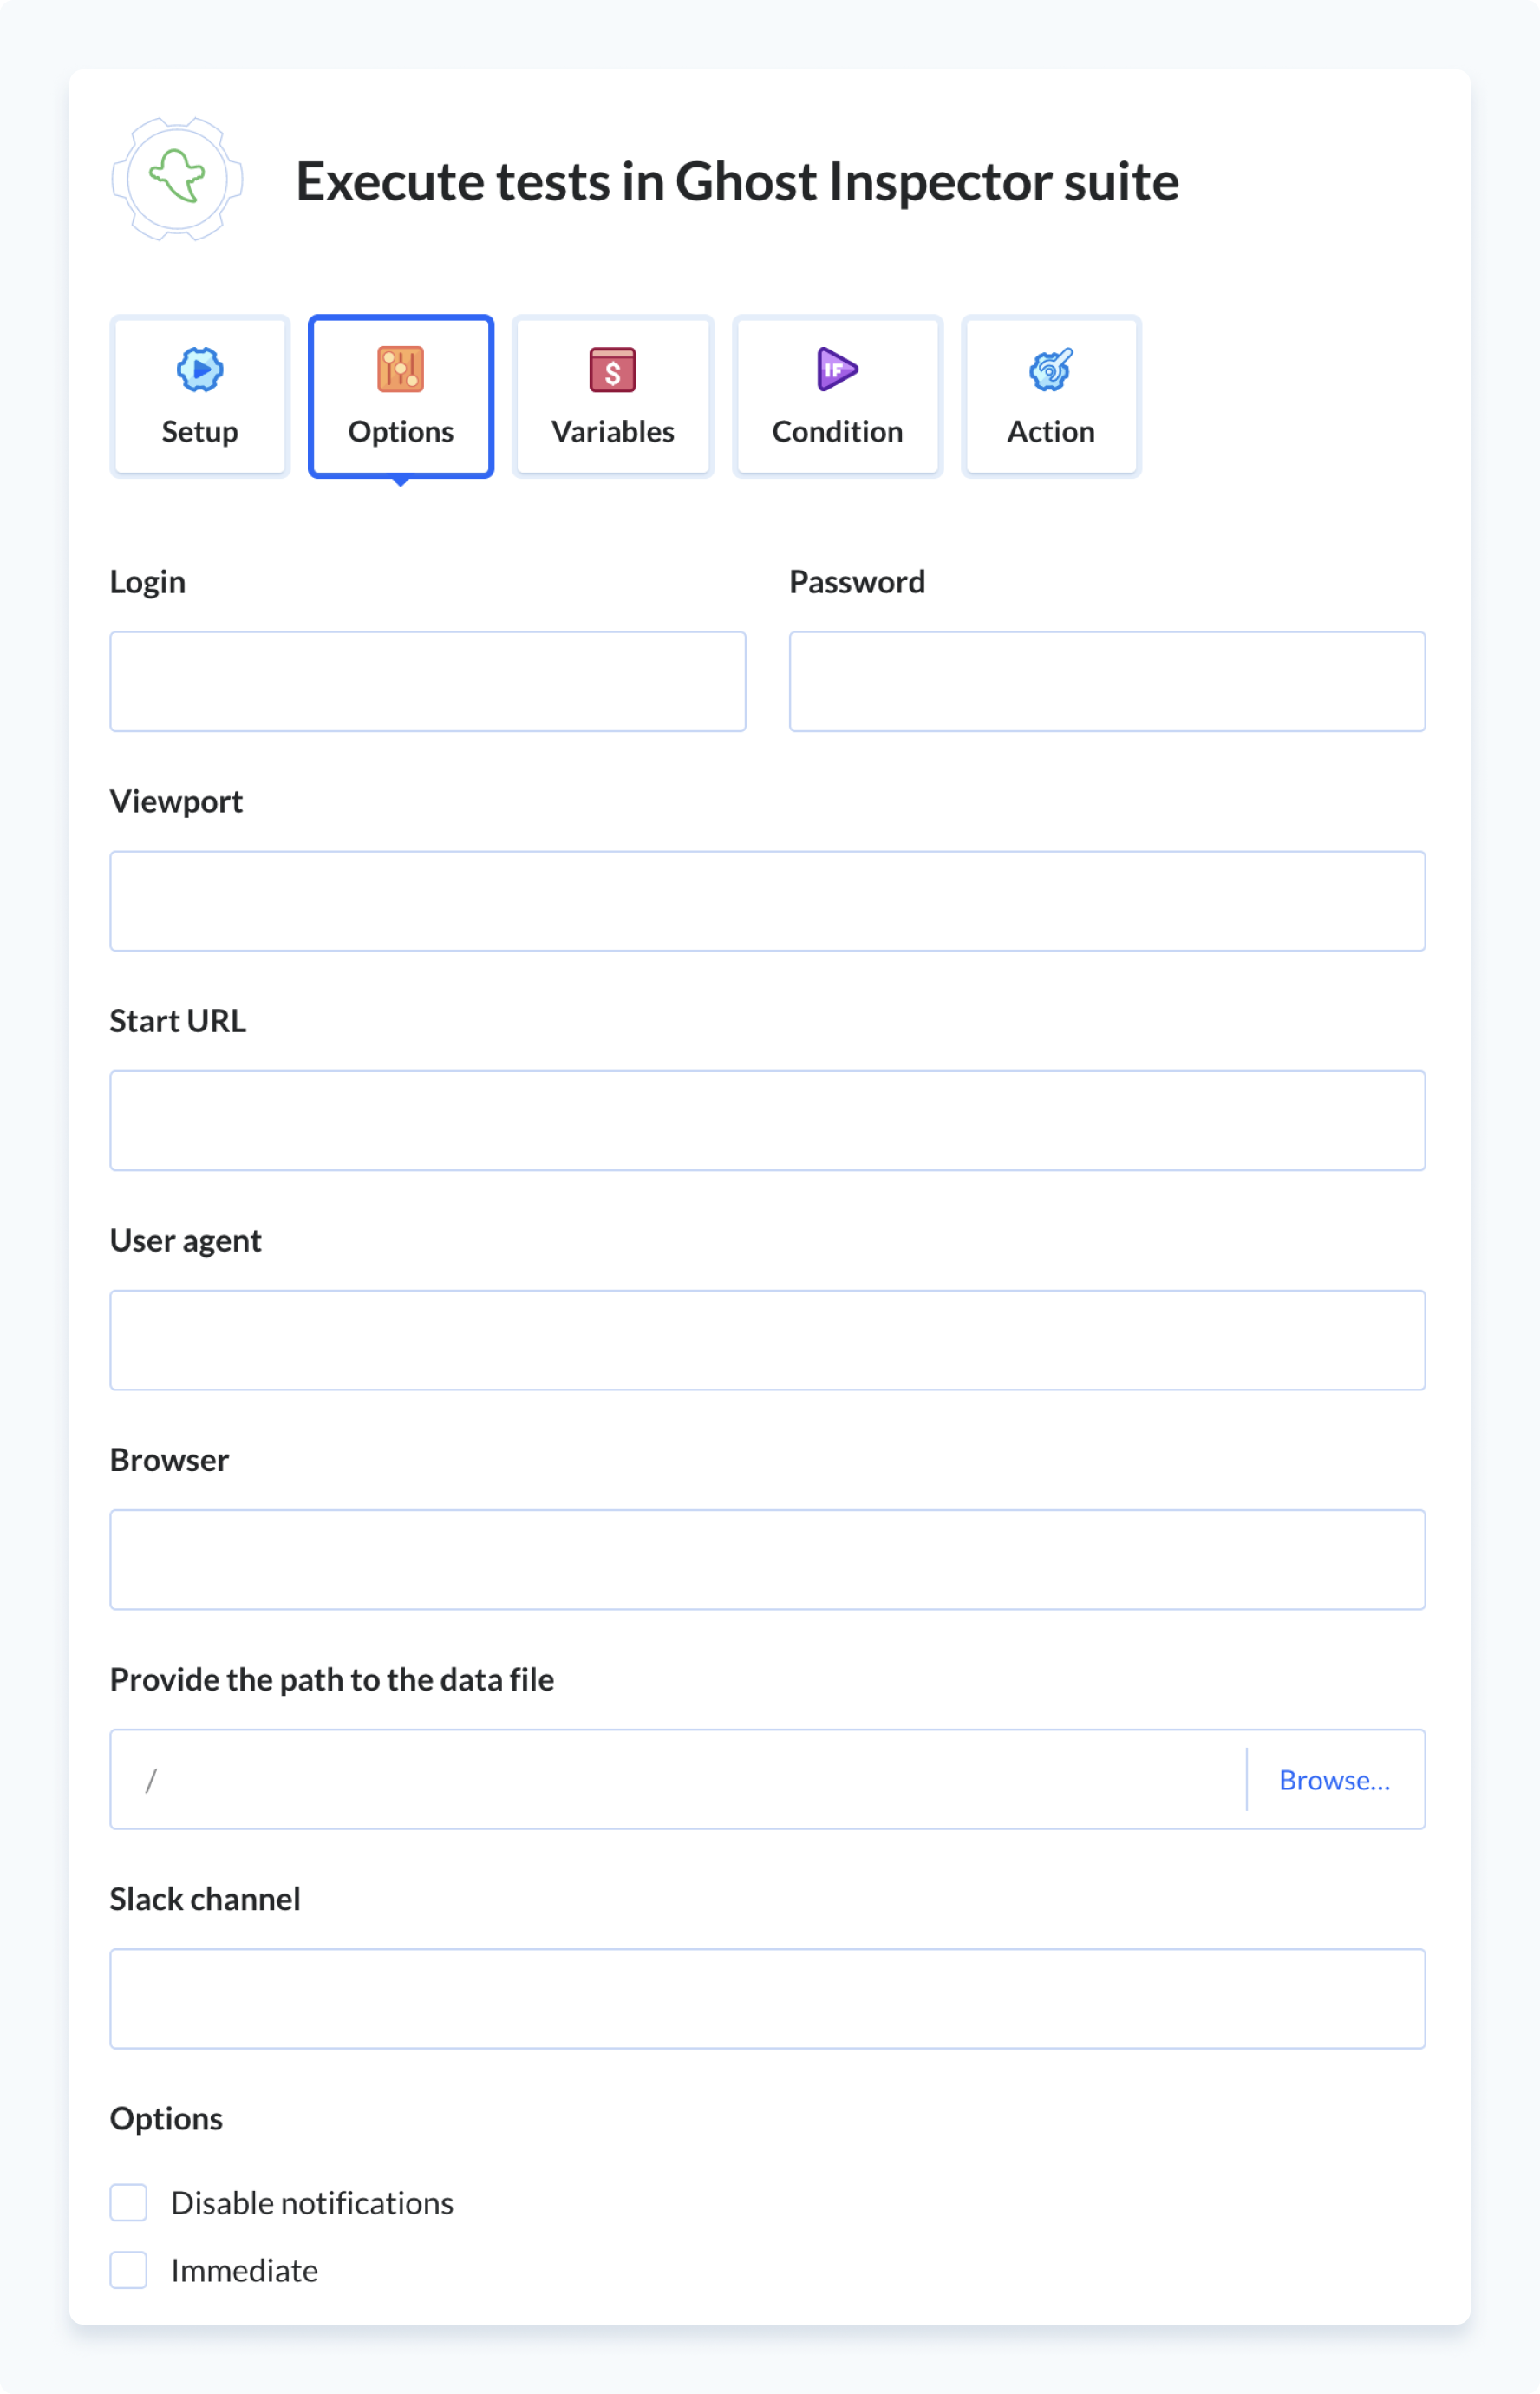Check the Immediate option
This screenshot has width=1540, height=2394.
128,2271
